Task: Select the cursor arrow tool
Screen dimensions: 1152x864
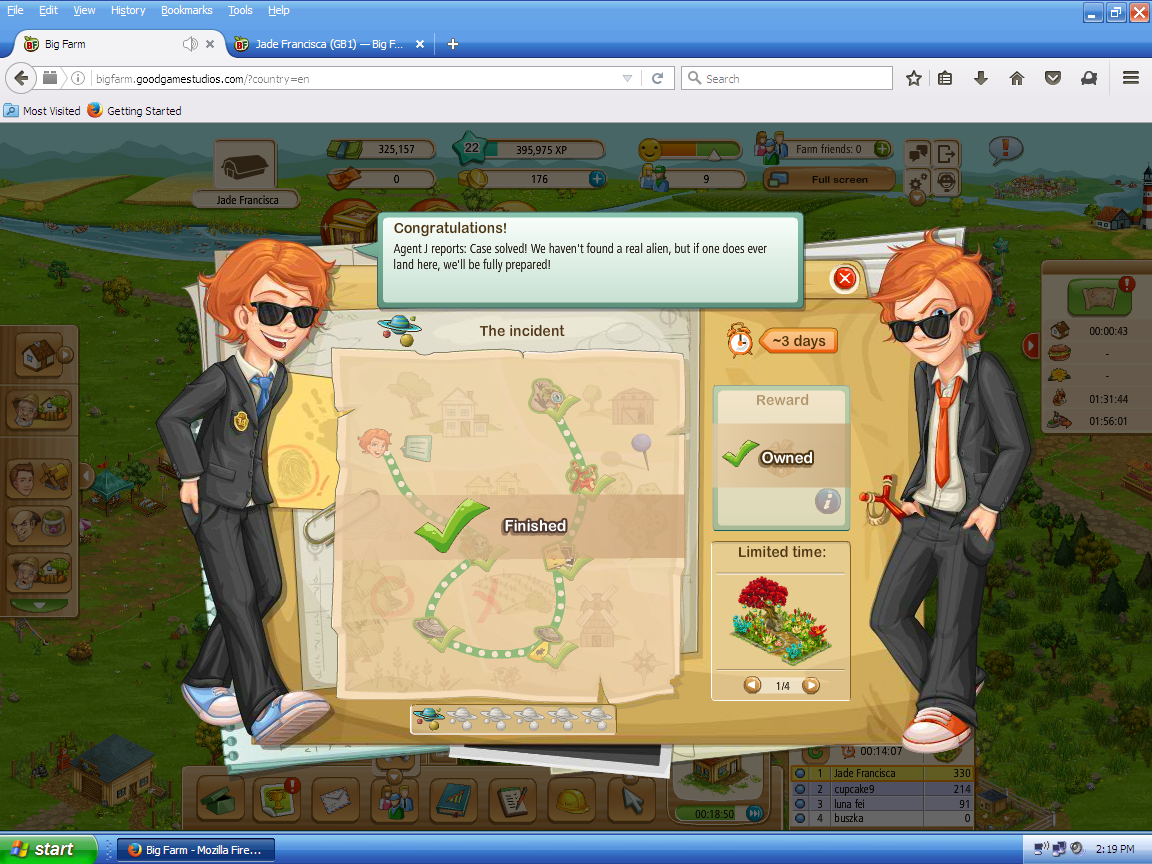Action: (631, 800)
